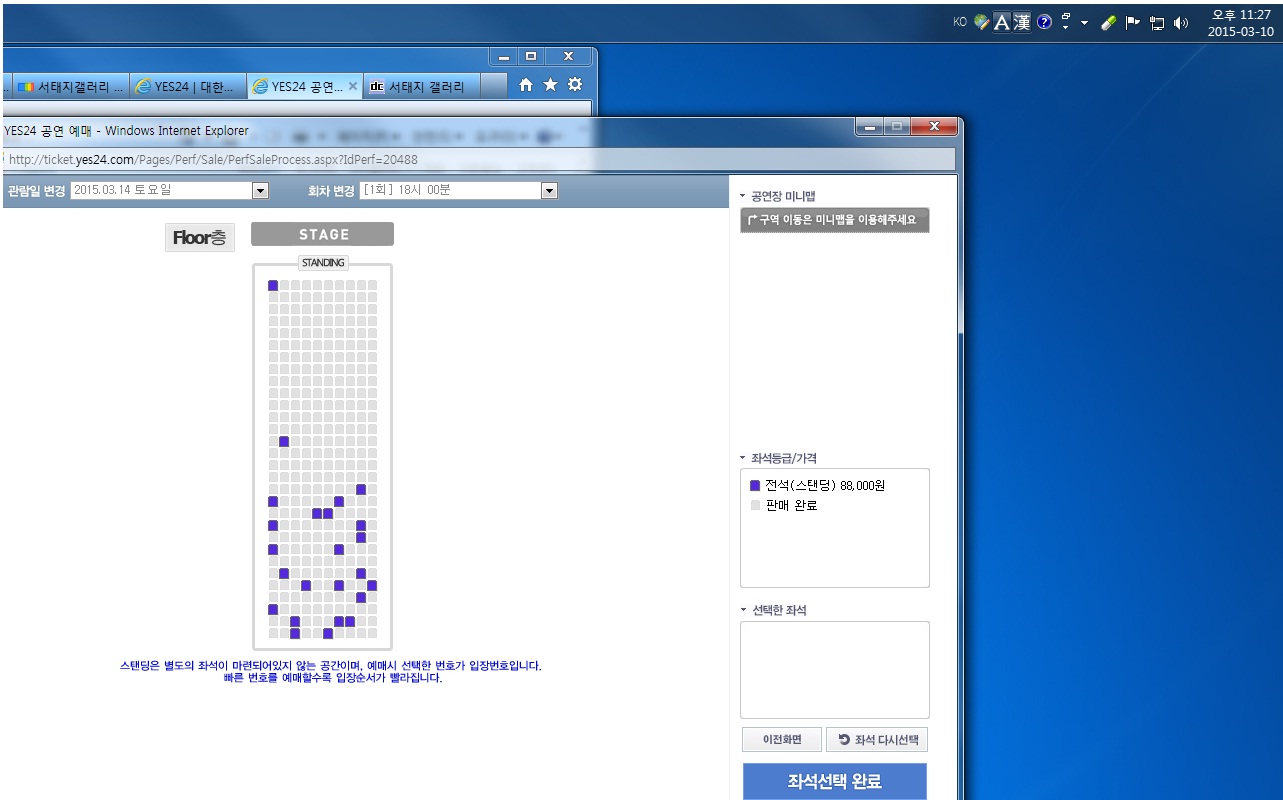Switch to the YES24 | 대한... tab
This screenshot has width=1283, height=800.
click(x=190, y=86)
